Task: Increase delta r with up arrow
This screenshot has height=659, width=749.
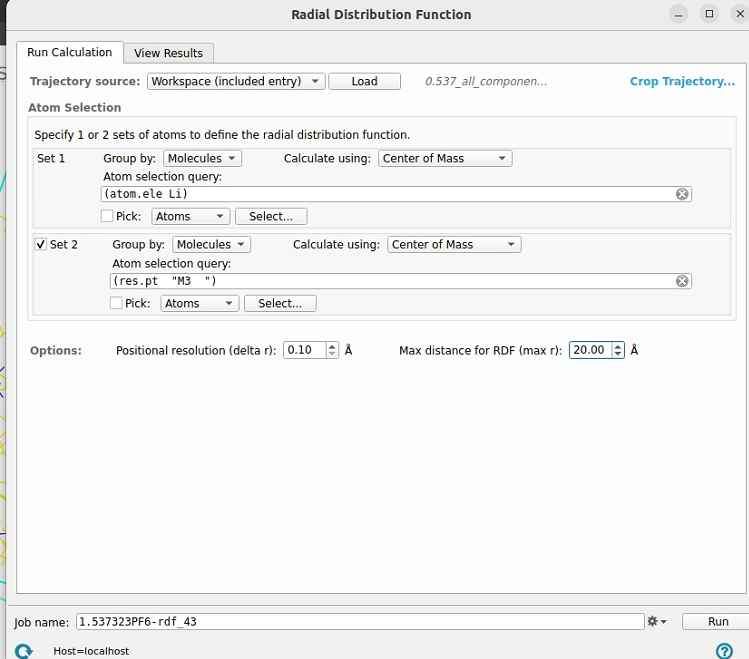Action: click(332, 346)
